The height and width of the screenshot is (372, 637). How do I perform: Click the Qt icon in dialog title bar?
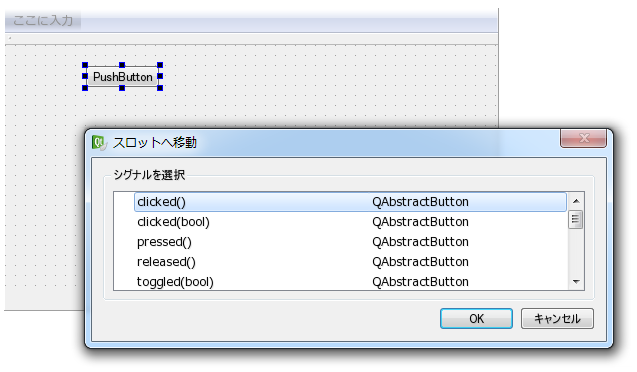99,143
